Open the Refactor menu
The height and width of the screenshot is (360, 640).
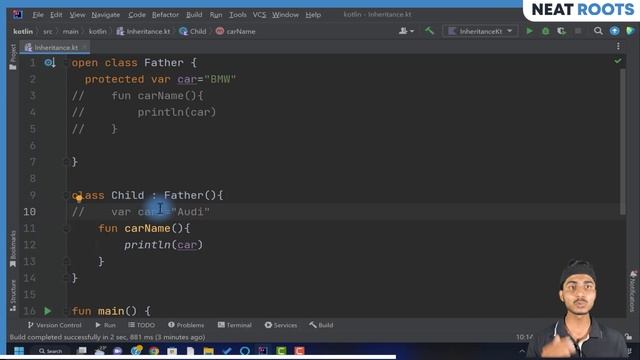pyautogui.click(x=165, y=15)
